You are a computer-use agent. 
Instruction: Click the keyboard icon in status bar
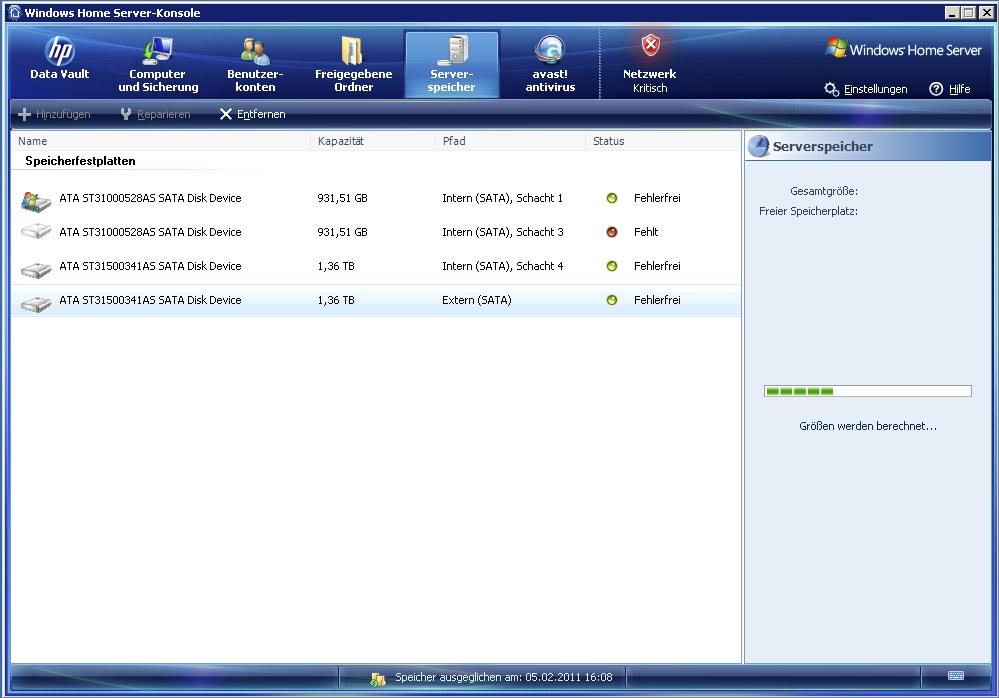956,676
